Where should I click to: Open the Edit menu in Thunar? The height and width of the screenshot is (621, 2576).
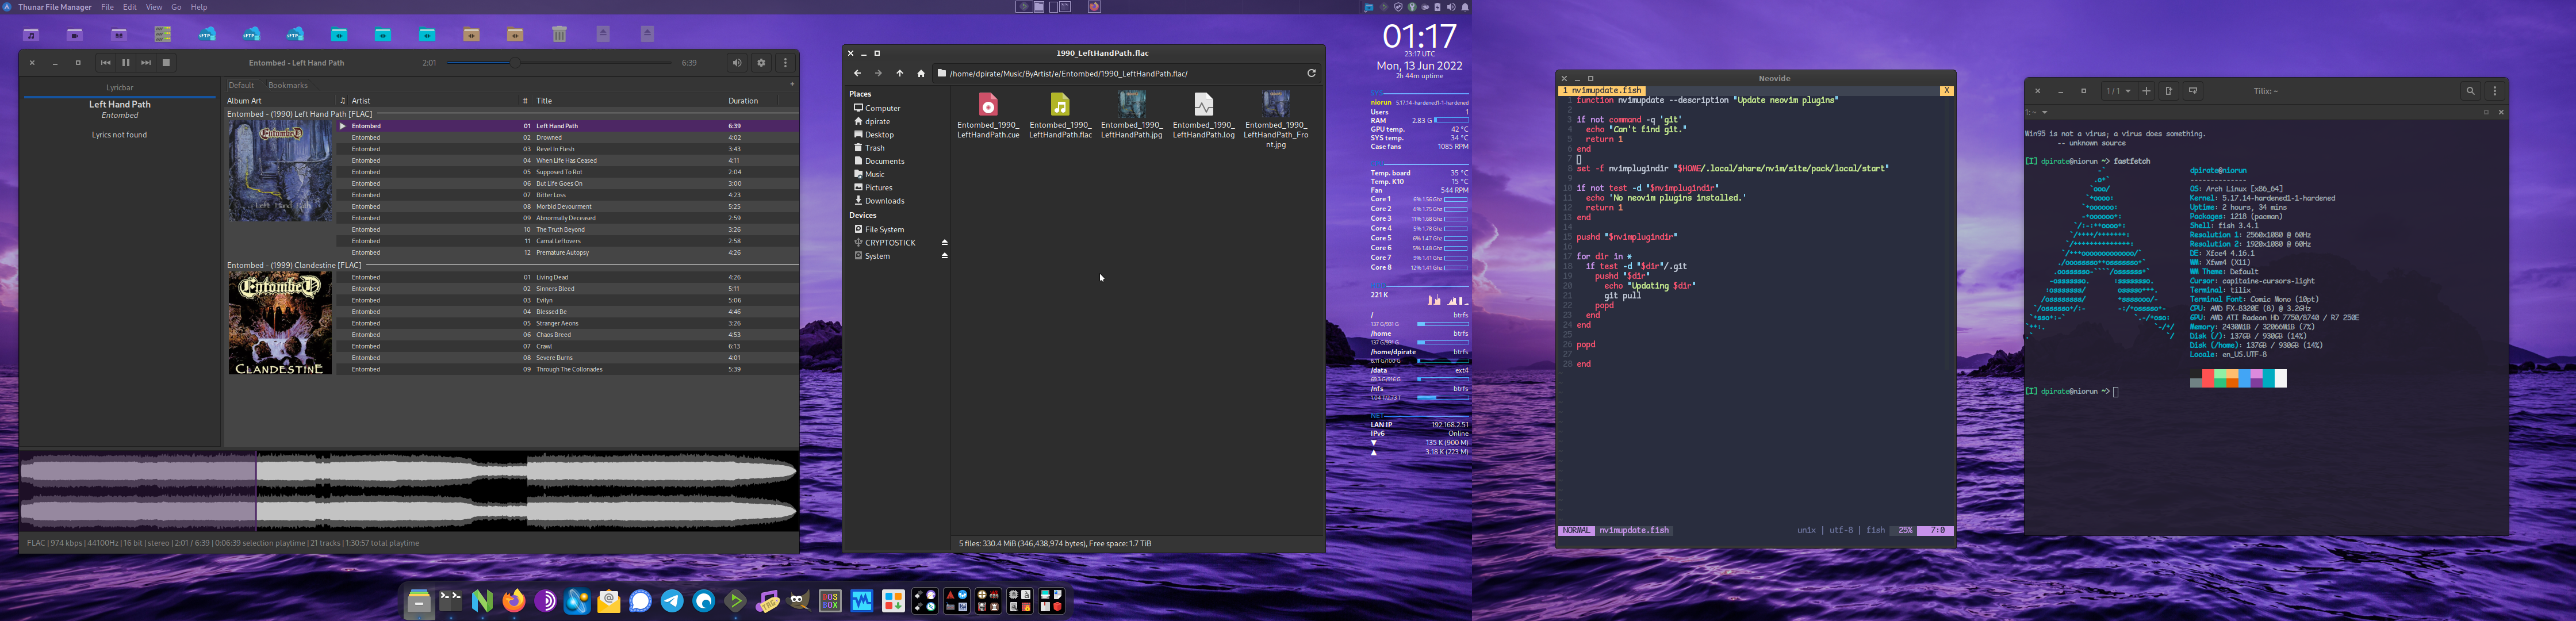pyautogui.click(x=130, y=7)
